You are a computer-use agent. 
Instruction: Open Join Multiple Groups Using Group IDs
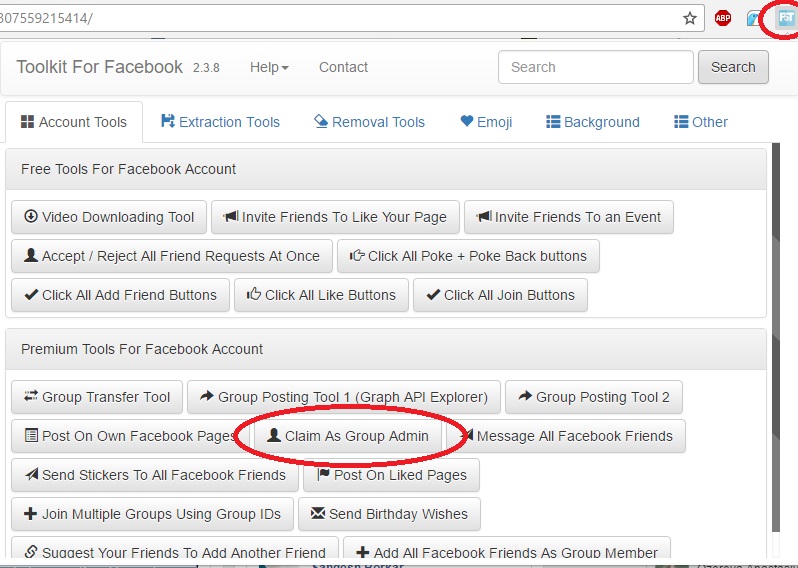[152, 514]
